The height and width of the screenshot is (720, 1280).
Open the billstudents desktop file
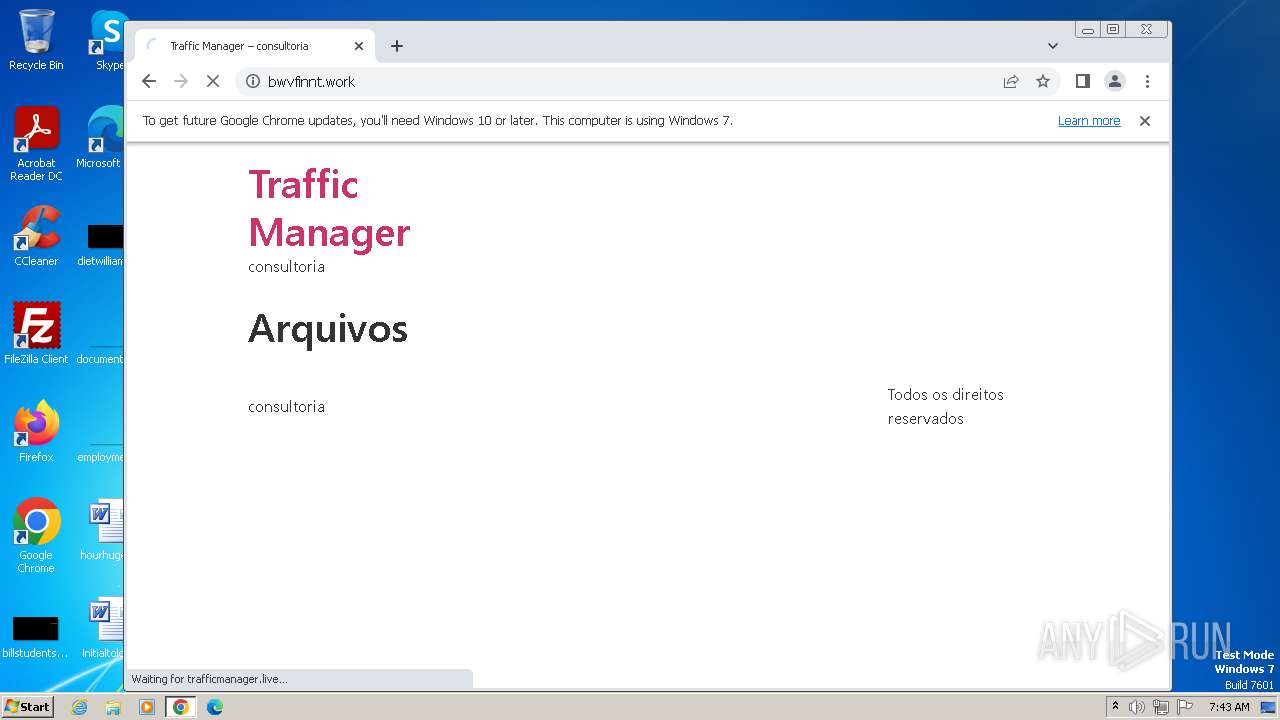click(35, 636)
